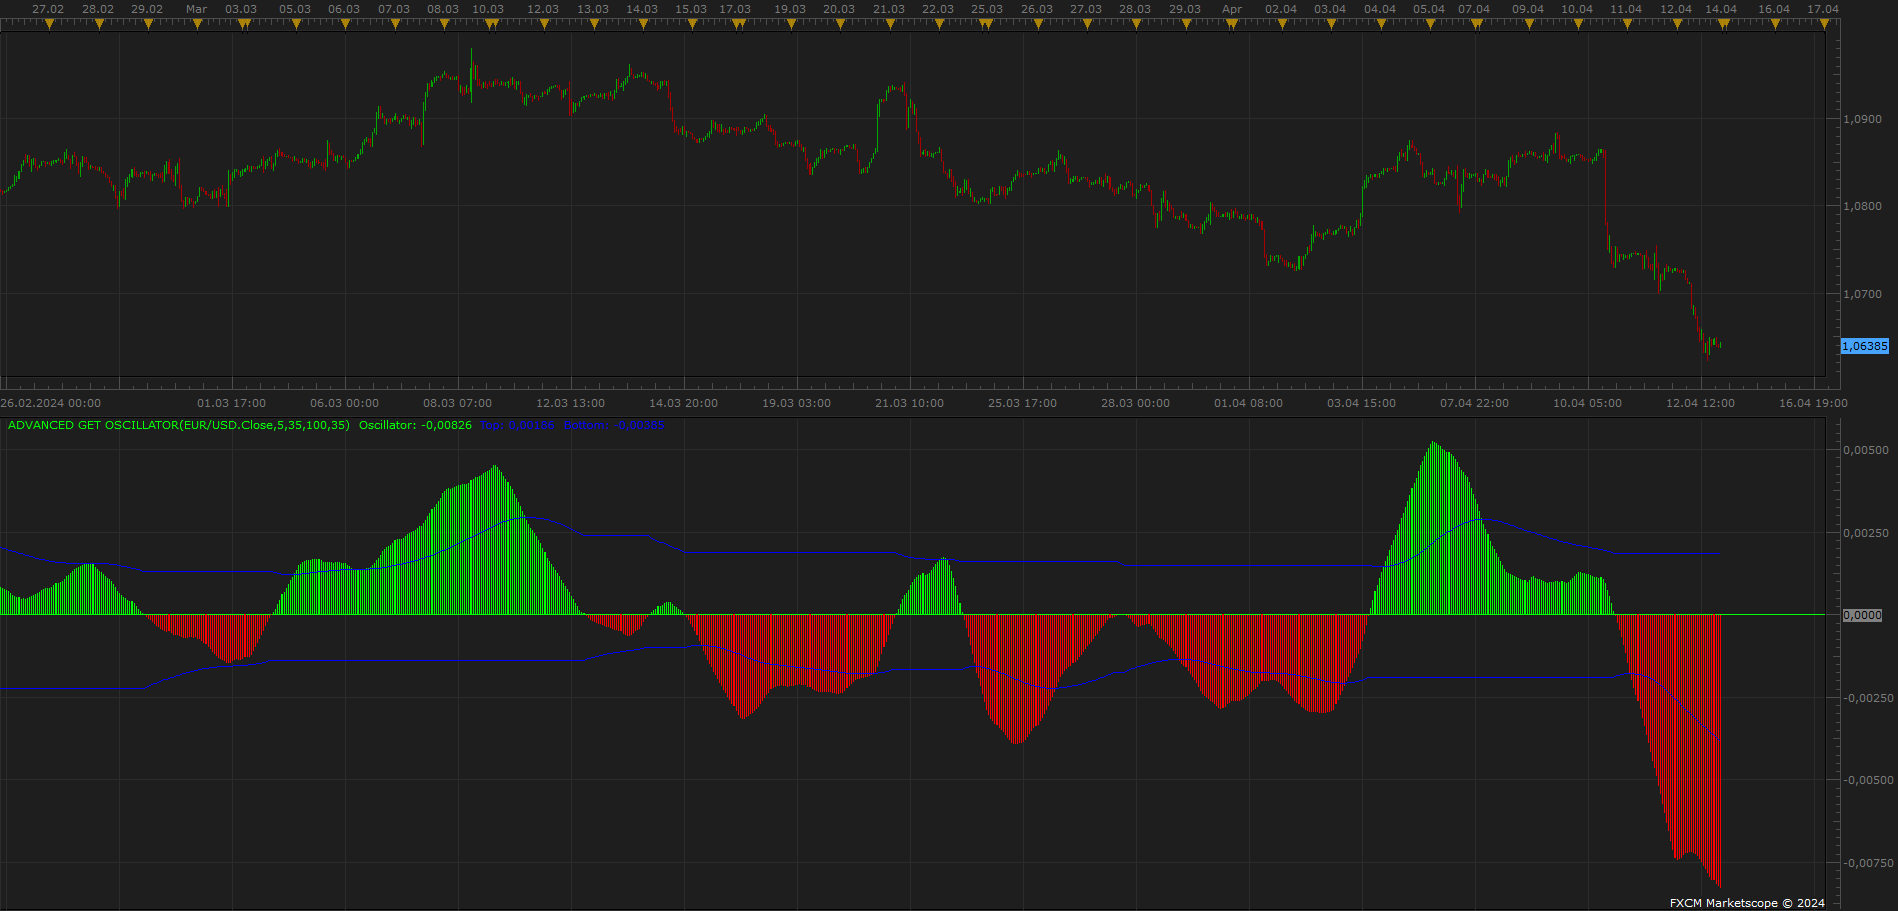Click the 0,00500 oscillator axis label
The height and width of the screenshot is (911, 1898).
click(x=1866, y=450)
